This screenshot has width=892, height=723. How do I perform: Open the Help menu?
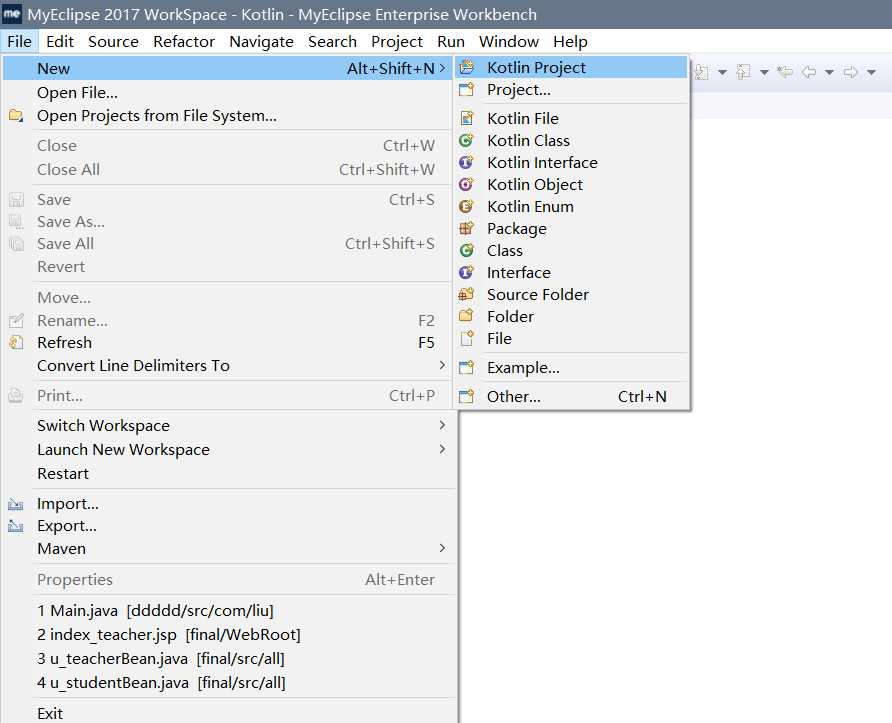point(570,42)
